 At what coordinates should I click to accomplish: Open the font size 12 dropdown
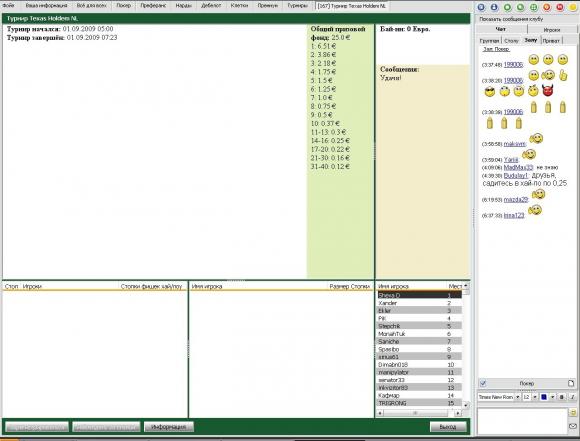(535, 397)
